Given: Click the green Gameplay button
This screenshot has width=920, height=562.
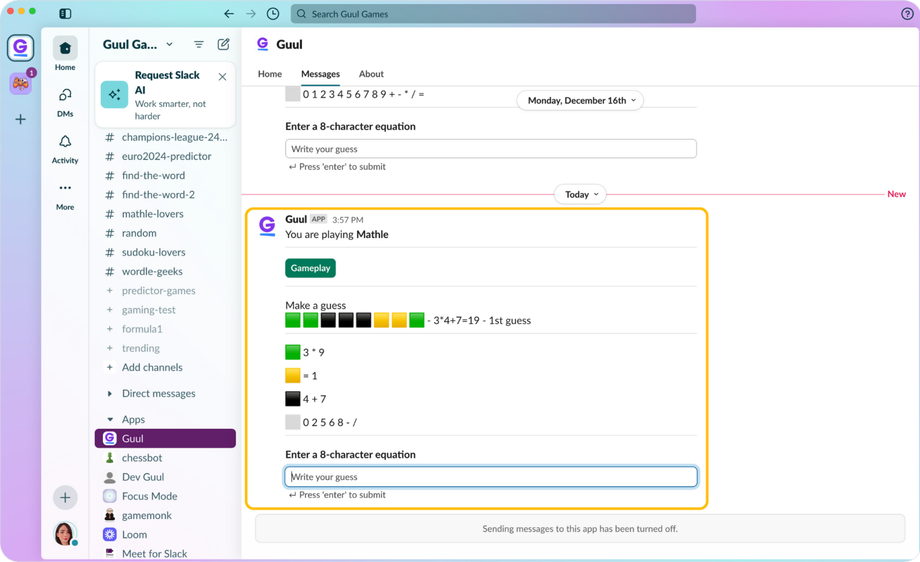Looking at the screenshot, I should click(310, 268).
